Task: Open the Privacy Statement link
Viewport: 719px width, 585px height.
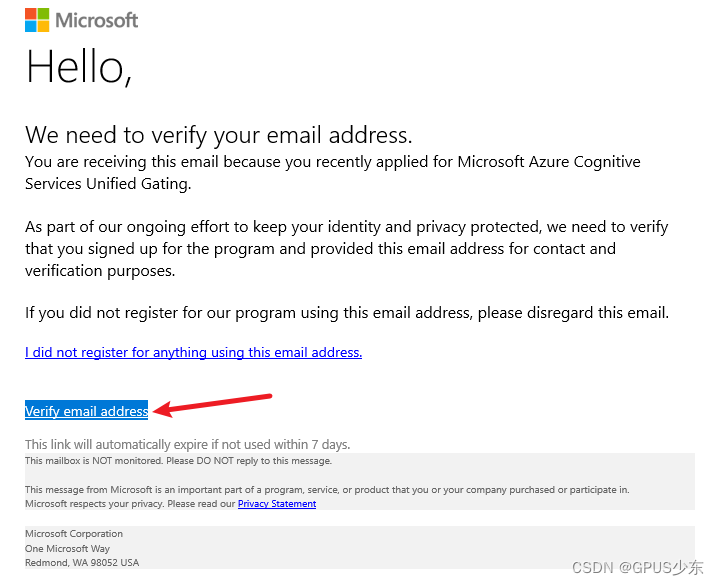Action: (277, 504)
